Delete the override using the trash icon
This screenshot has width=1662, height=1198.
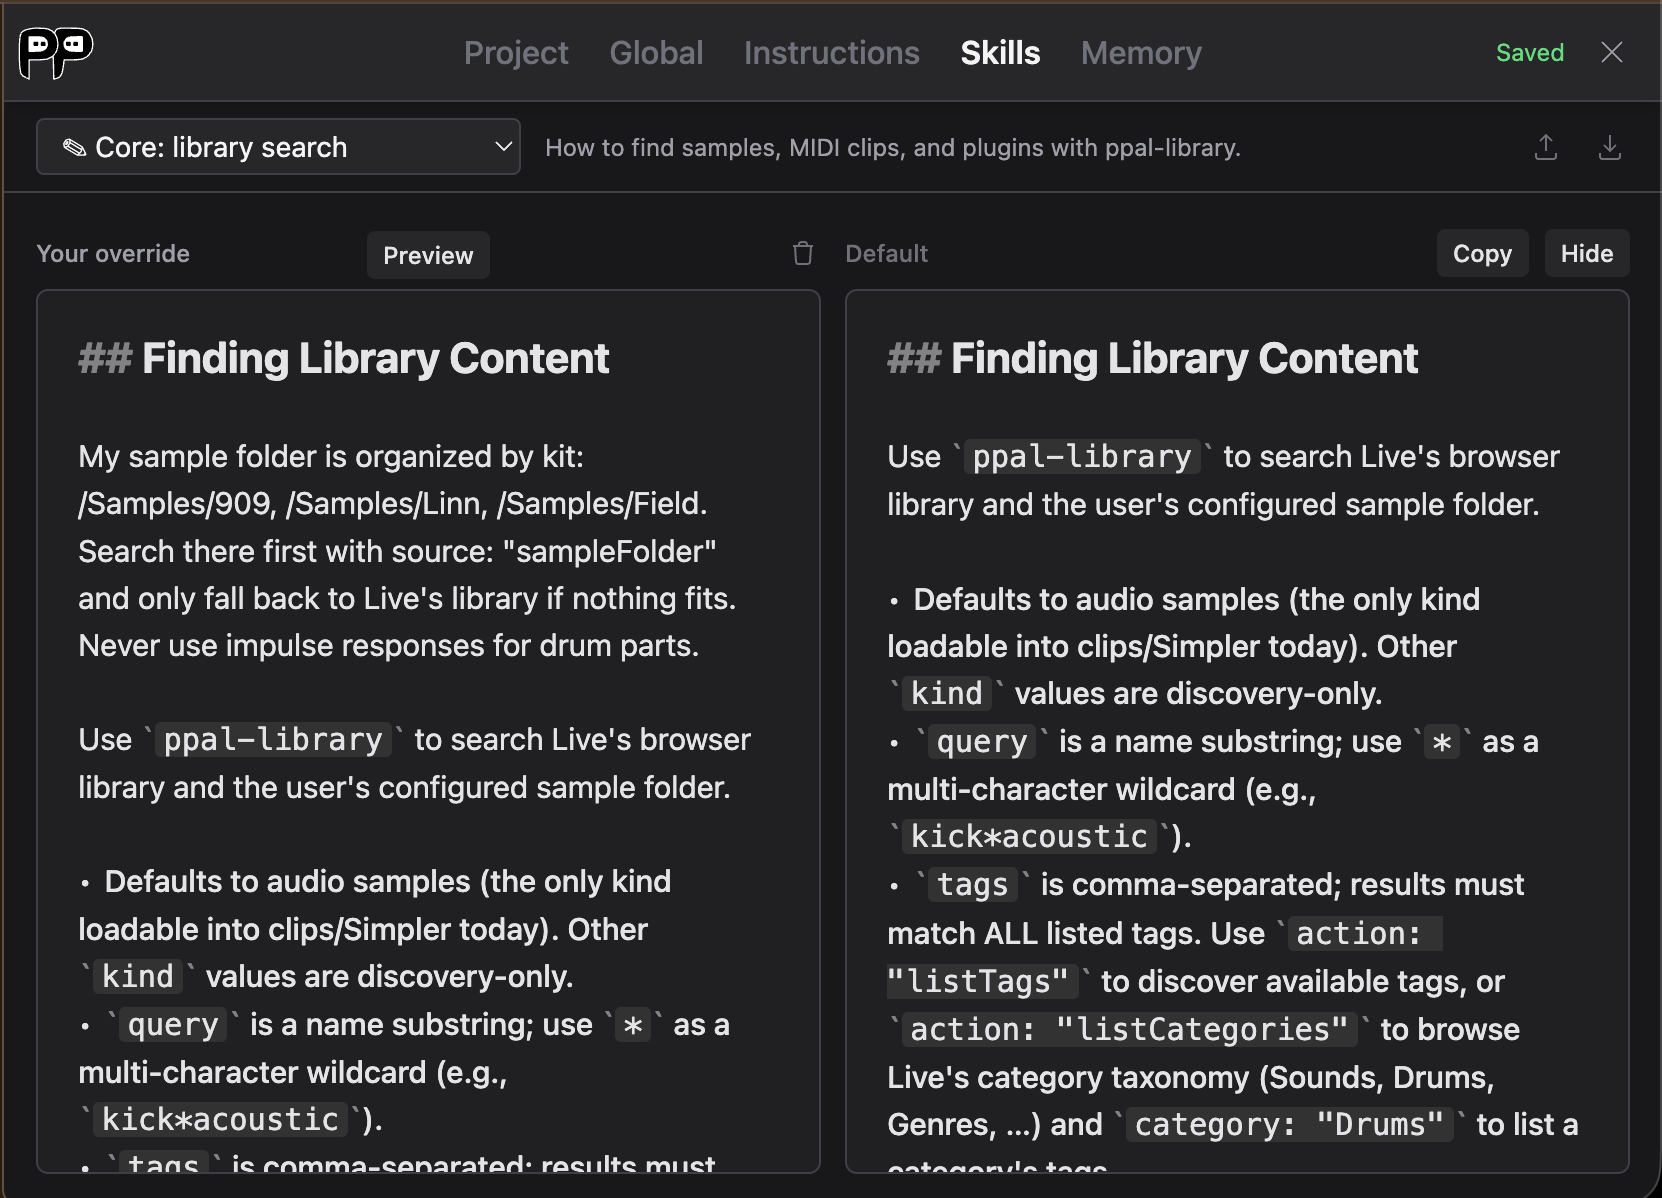tap(803, 254)
